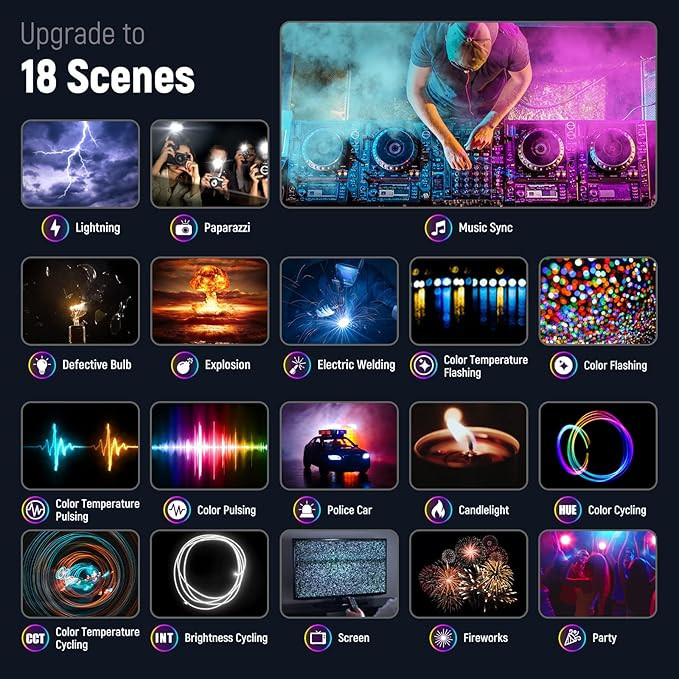Select the Police Car siren icon
Image resolution: width=679 pixels, height=679 pixels.
click(x=307, y=510)
